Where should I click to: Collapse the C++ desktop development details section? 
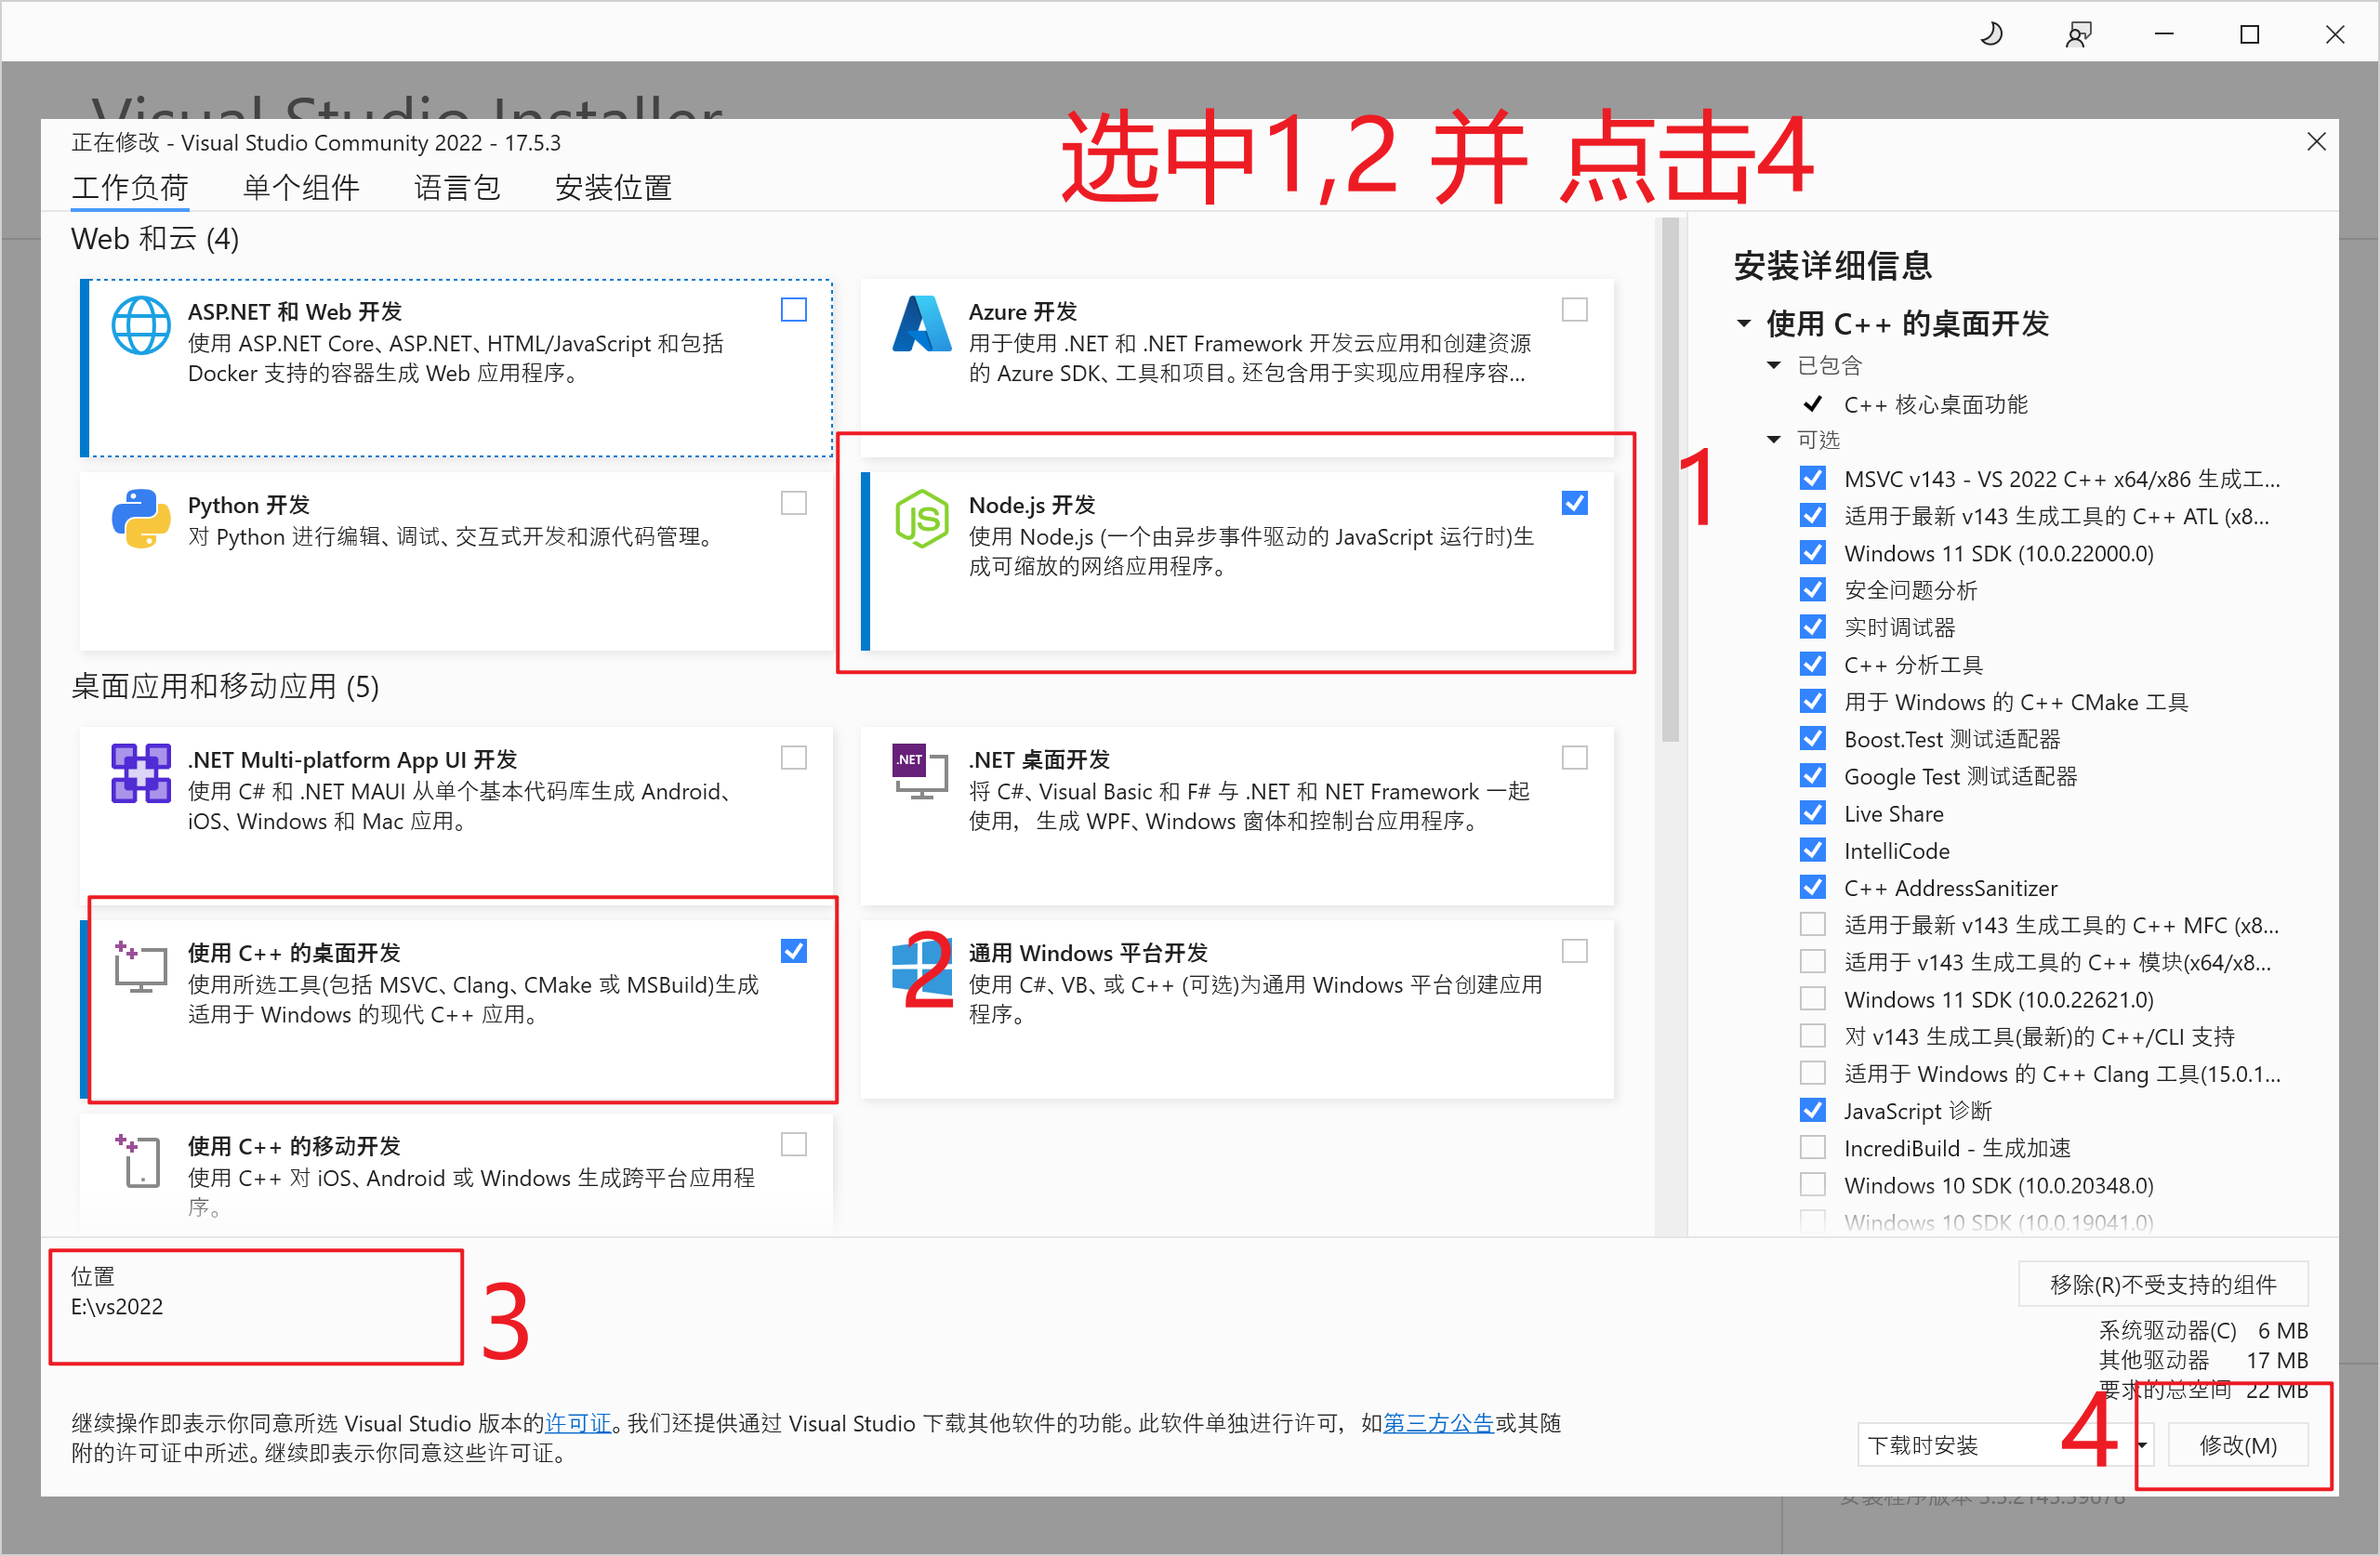(1744, 323)
